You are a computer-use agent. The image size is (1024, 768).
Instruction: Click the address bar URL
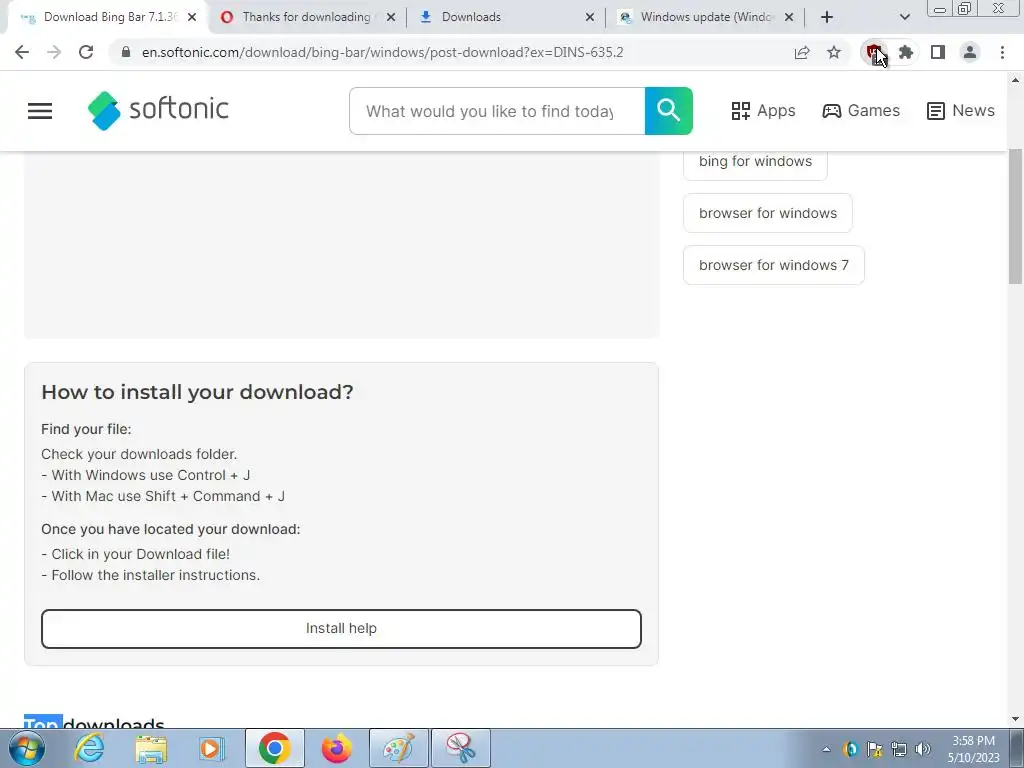383,52
